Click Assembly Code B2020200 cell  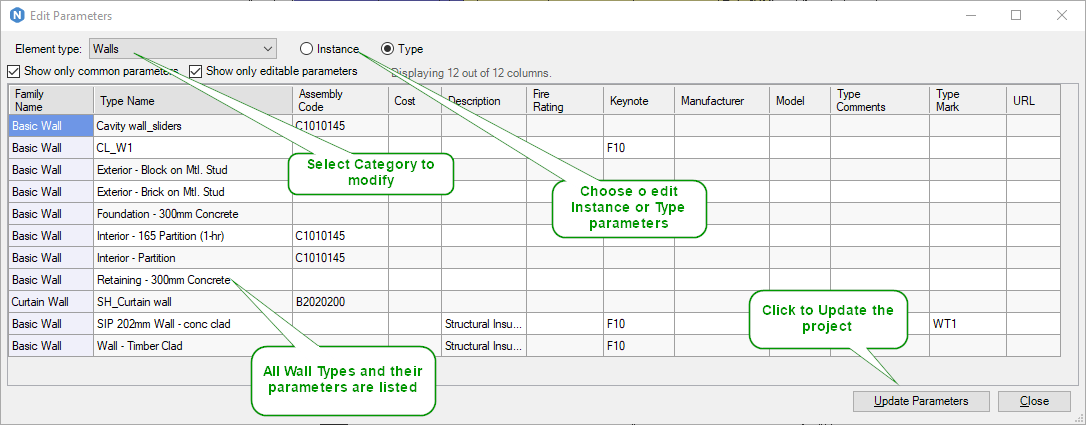[x=339, y=302]
